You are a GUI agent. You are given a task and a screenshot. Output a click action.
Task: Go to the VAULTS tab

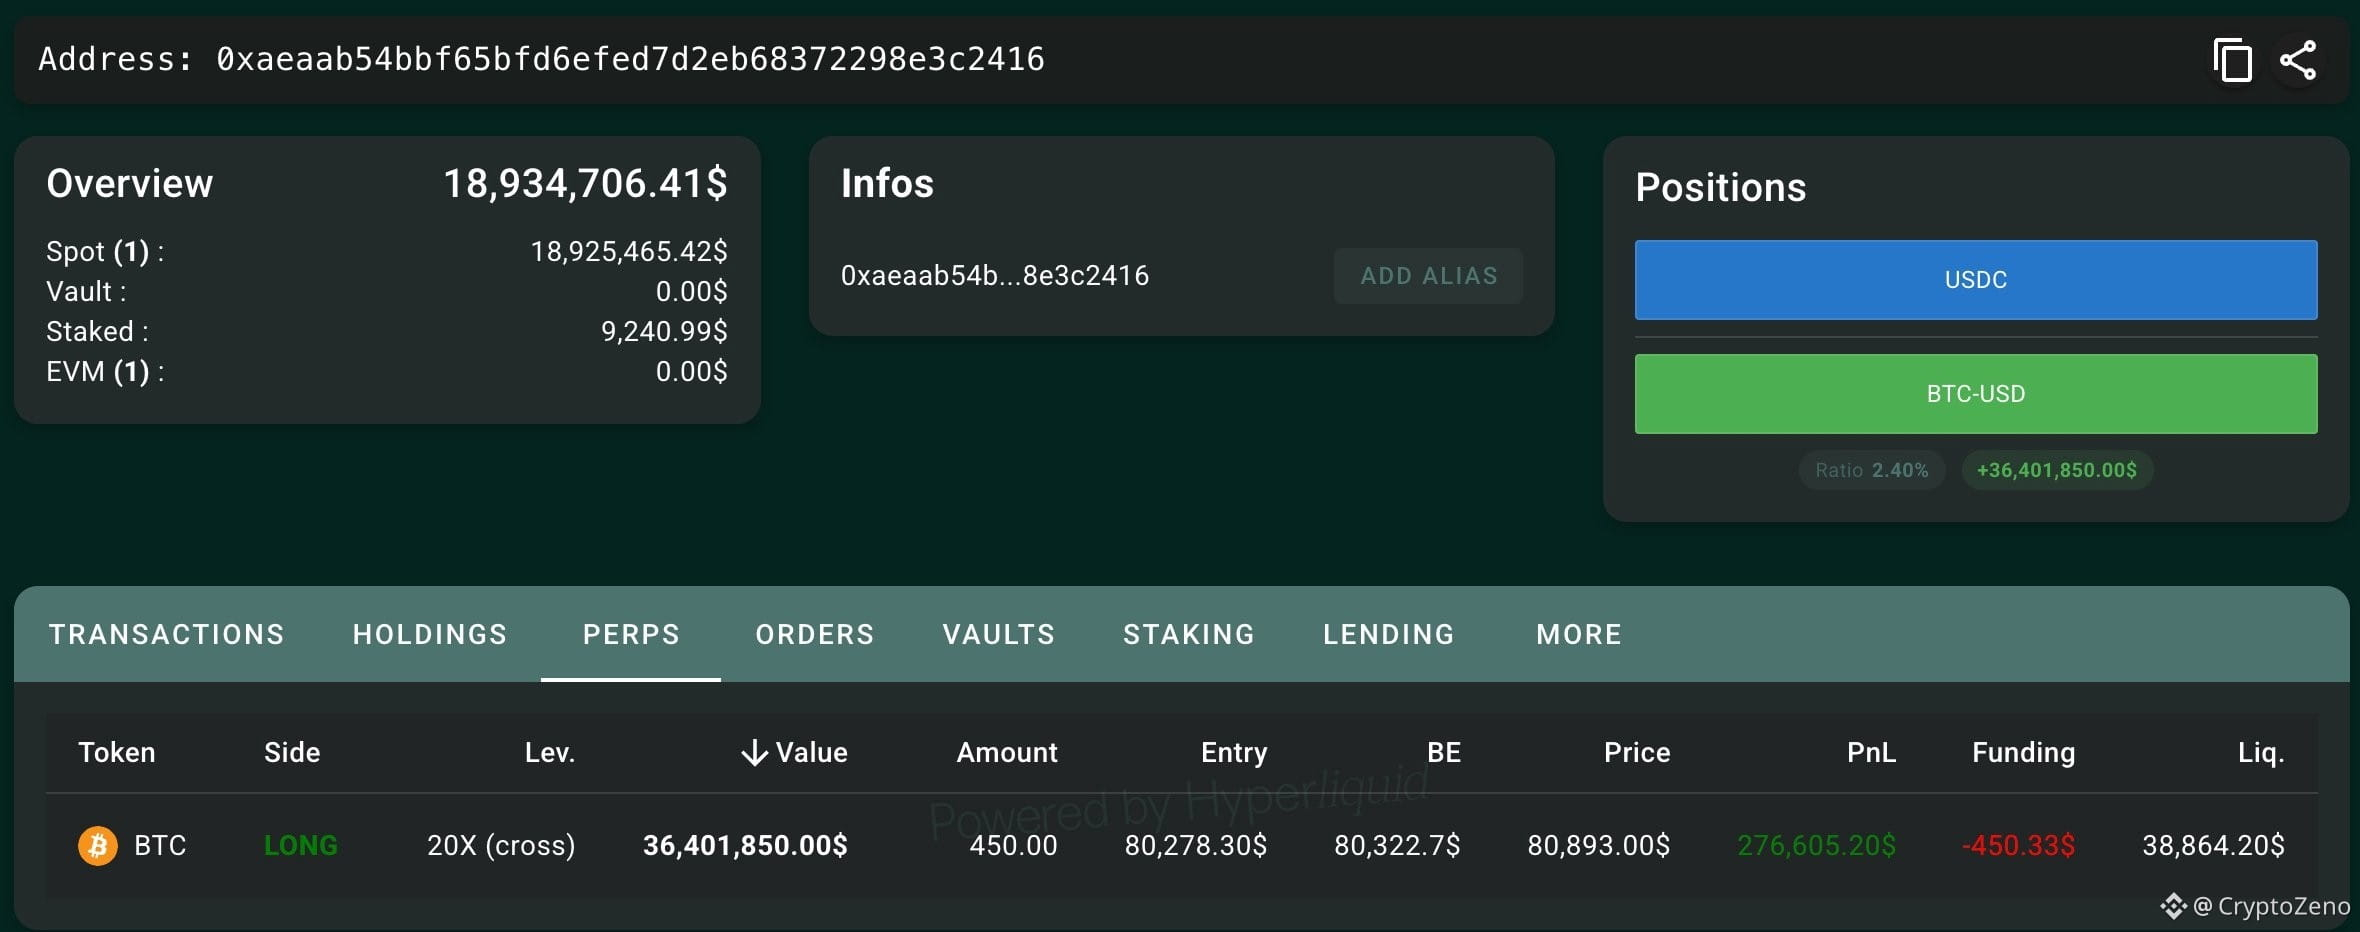(999, 634)
